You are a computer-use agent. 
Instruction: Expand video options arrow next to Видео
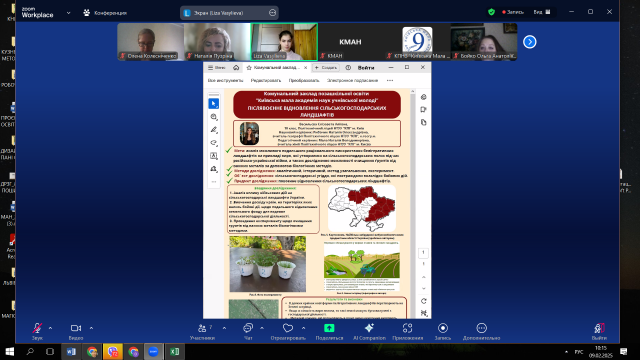pyautogui.click(x=91, y=328)
